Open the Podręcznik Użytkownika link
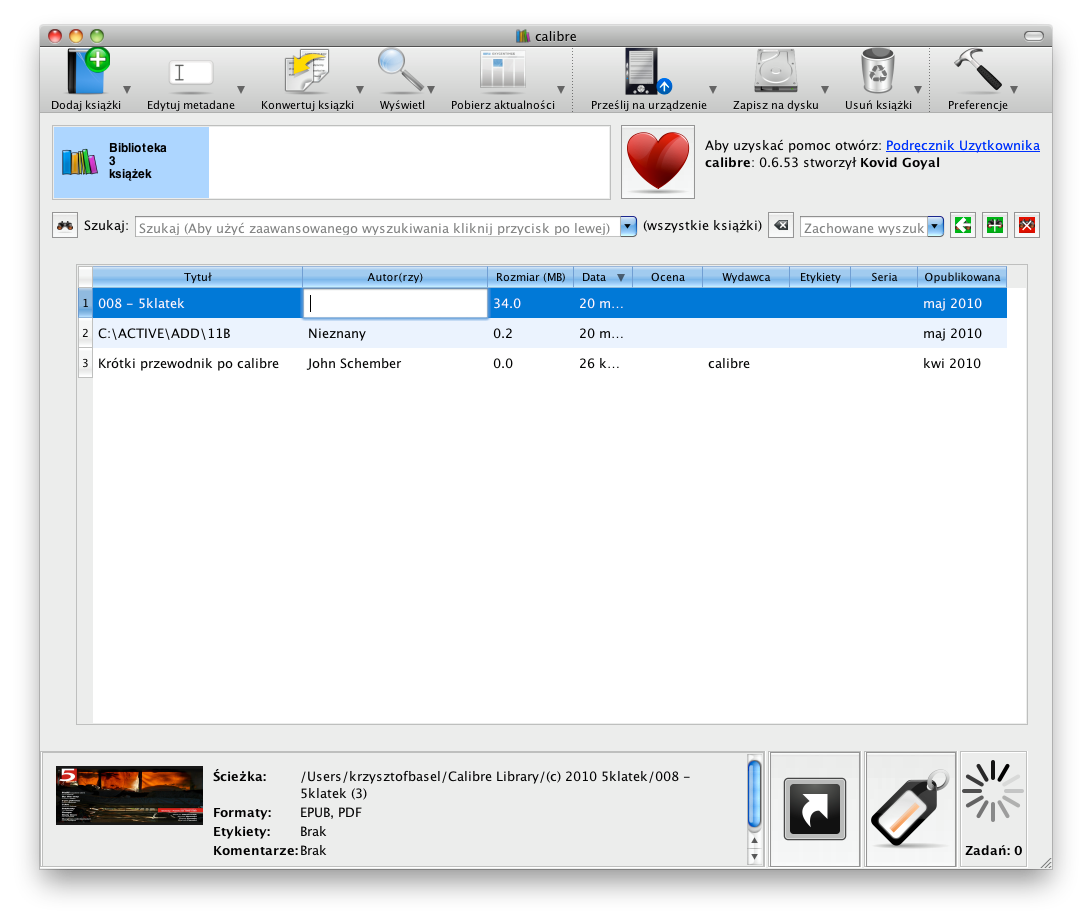This screenshot has width=1092, height=924. coord(962,146)
